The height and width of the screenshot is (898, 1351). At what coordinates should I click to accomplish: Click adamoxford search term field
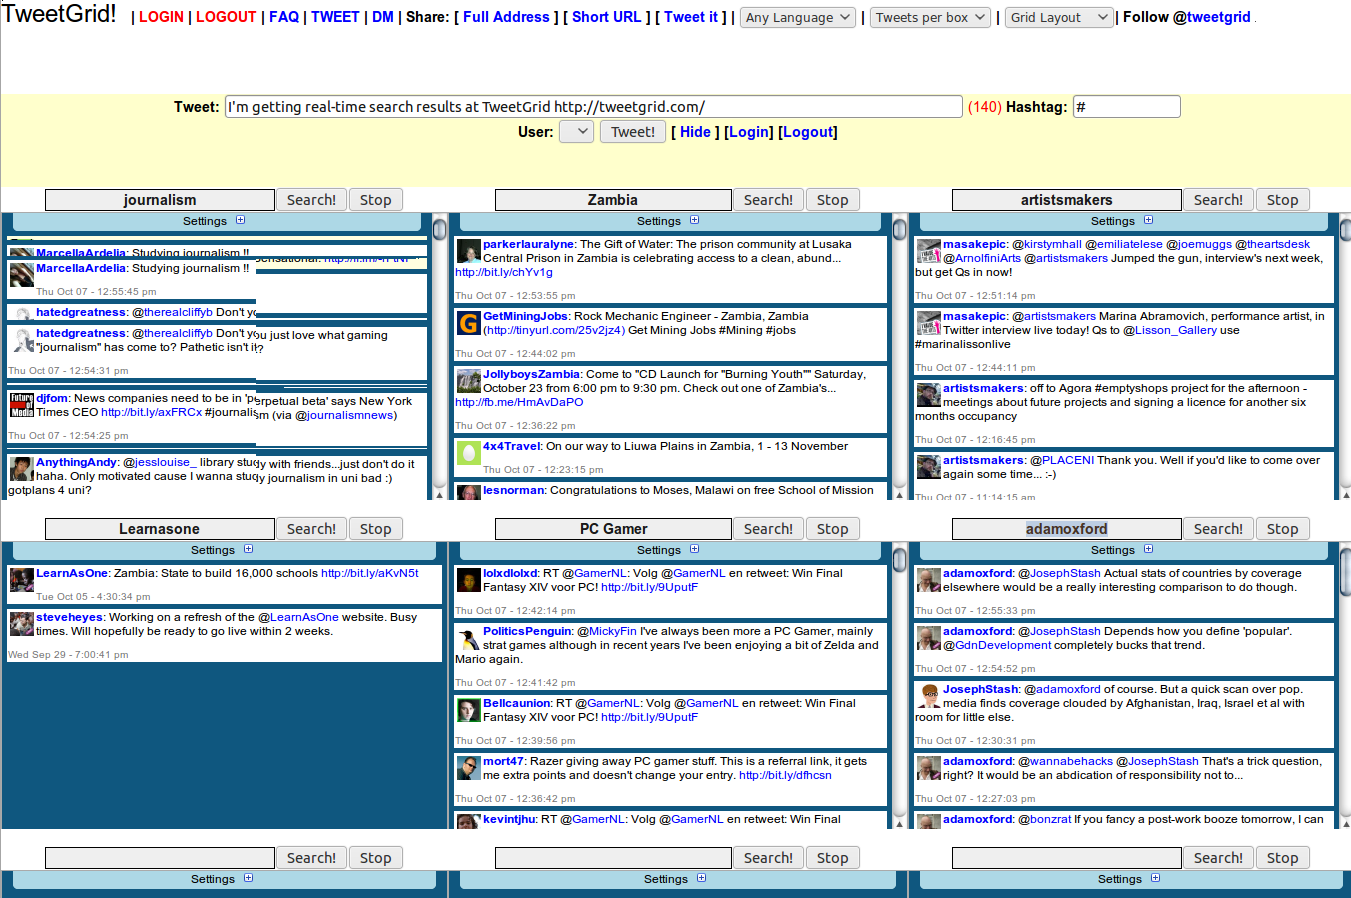coord(1066,529)
